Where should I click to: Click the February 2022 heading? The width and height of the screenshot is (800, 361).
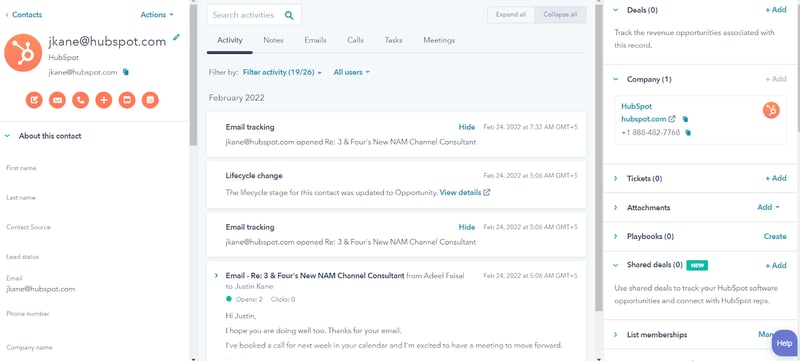click(x=237, y=98)
